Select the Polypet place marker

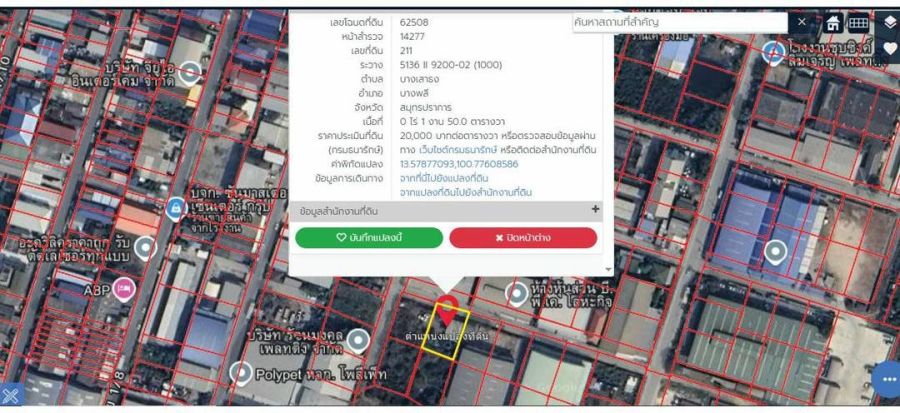point(240,373)
